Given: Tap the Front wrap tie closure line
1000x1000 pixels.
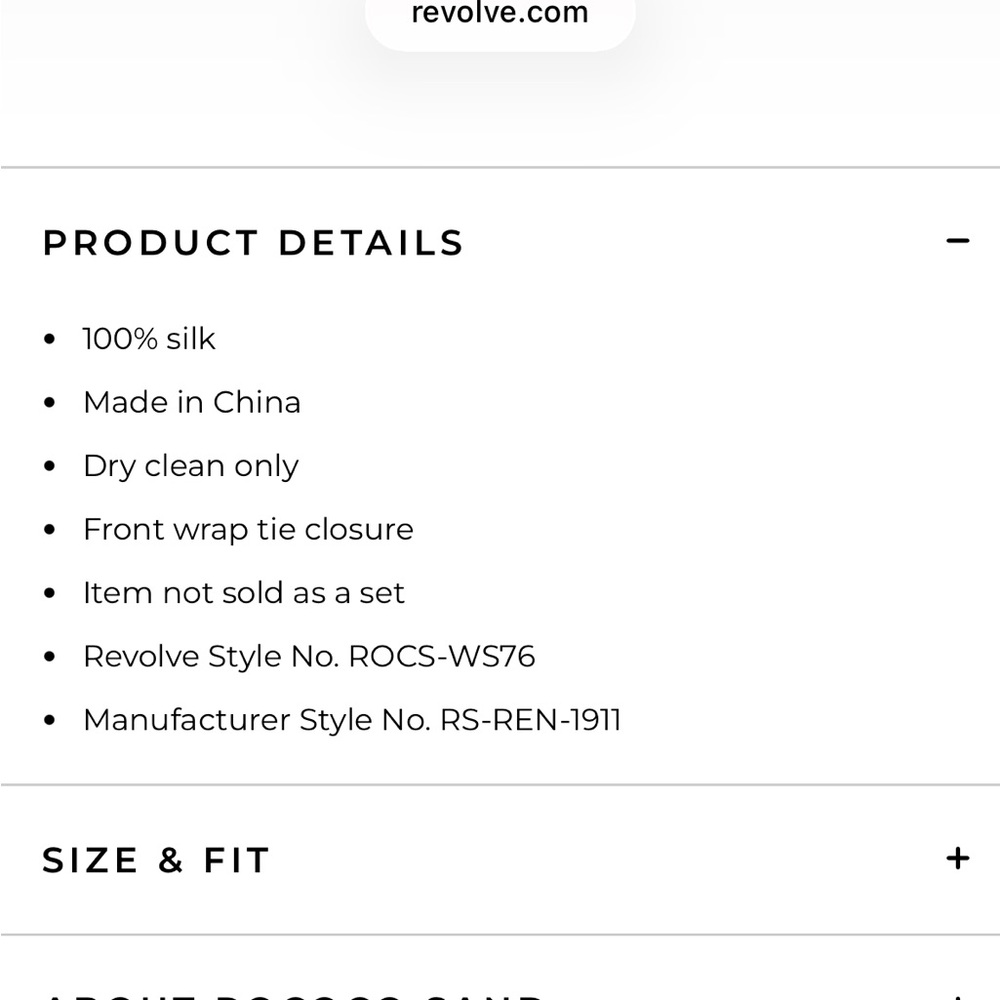Looking at the screenshot, I should tap(249, 530).
